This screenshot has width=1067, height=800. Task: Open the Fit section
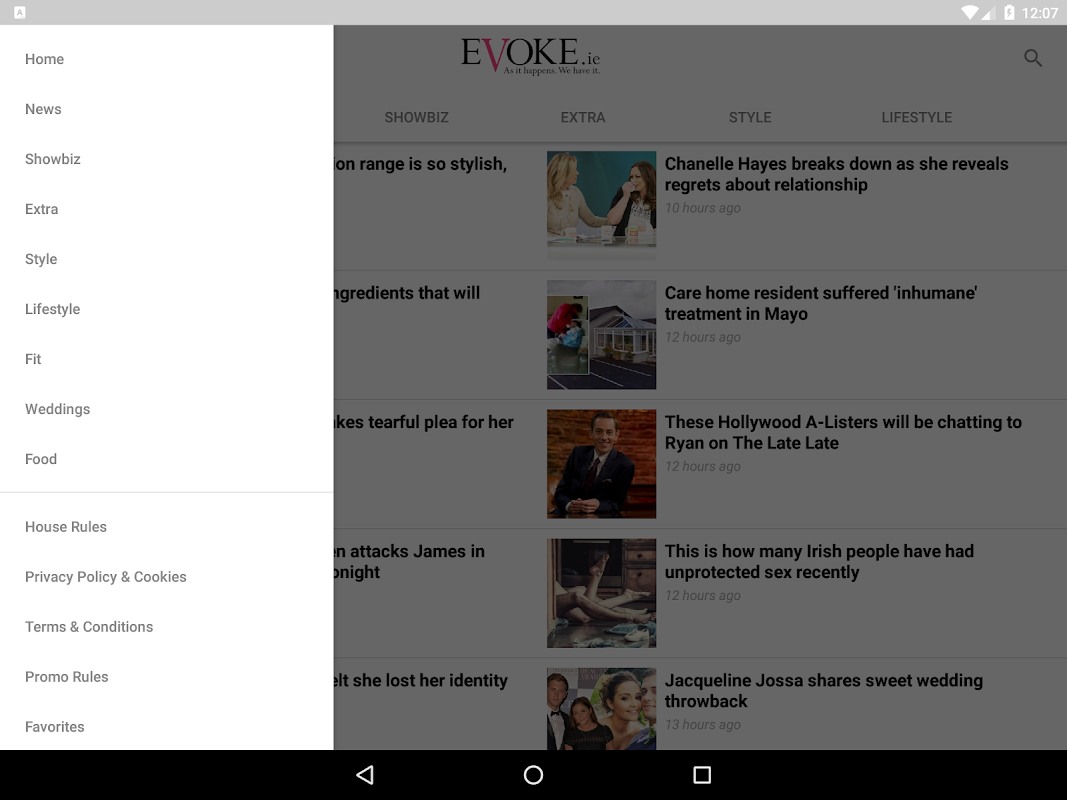[x=167, y=359]
